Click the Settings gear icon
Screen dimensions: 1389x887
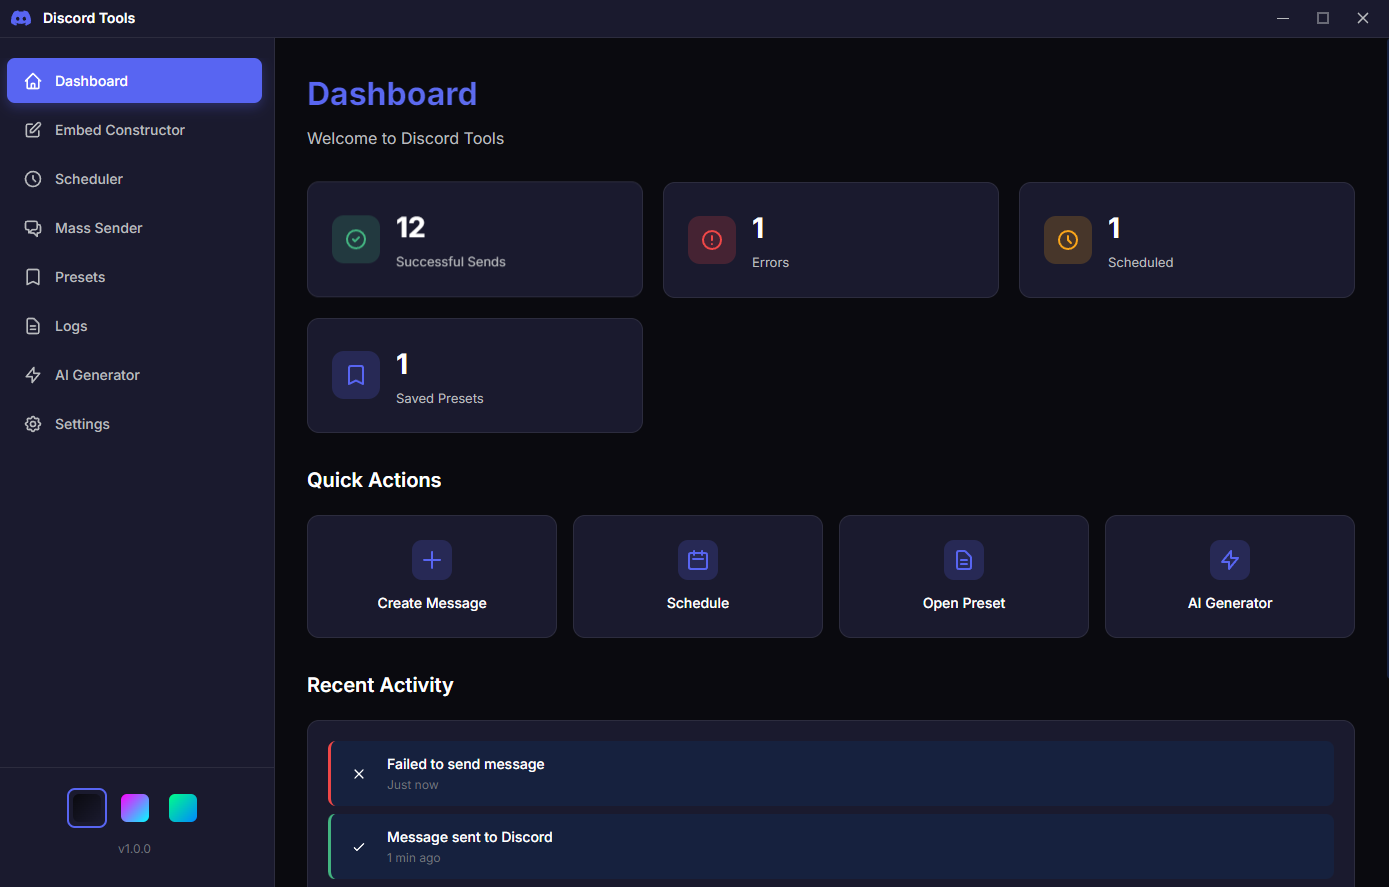[33, 424]
